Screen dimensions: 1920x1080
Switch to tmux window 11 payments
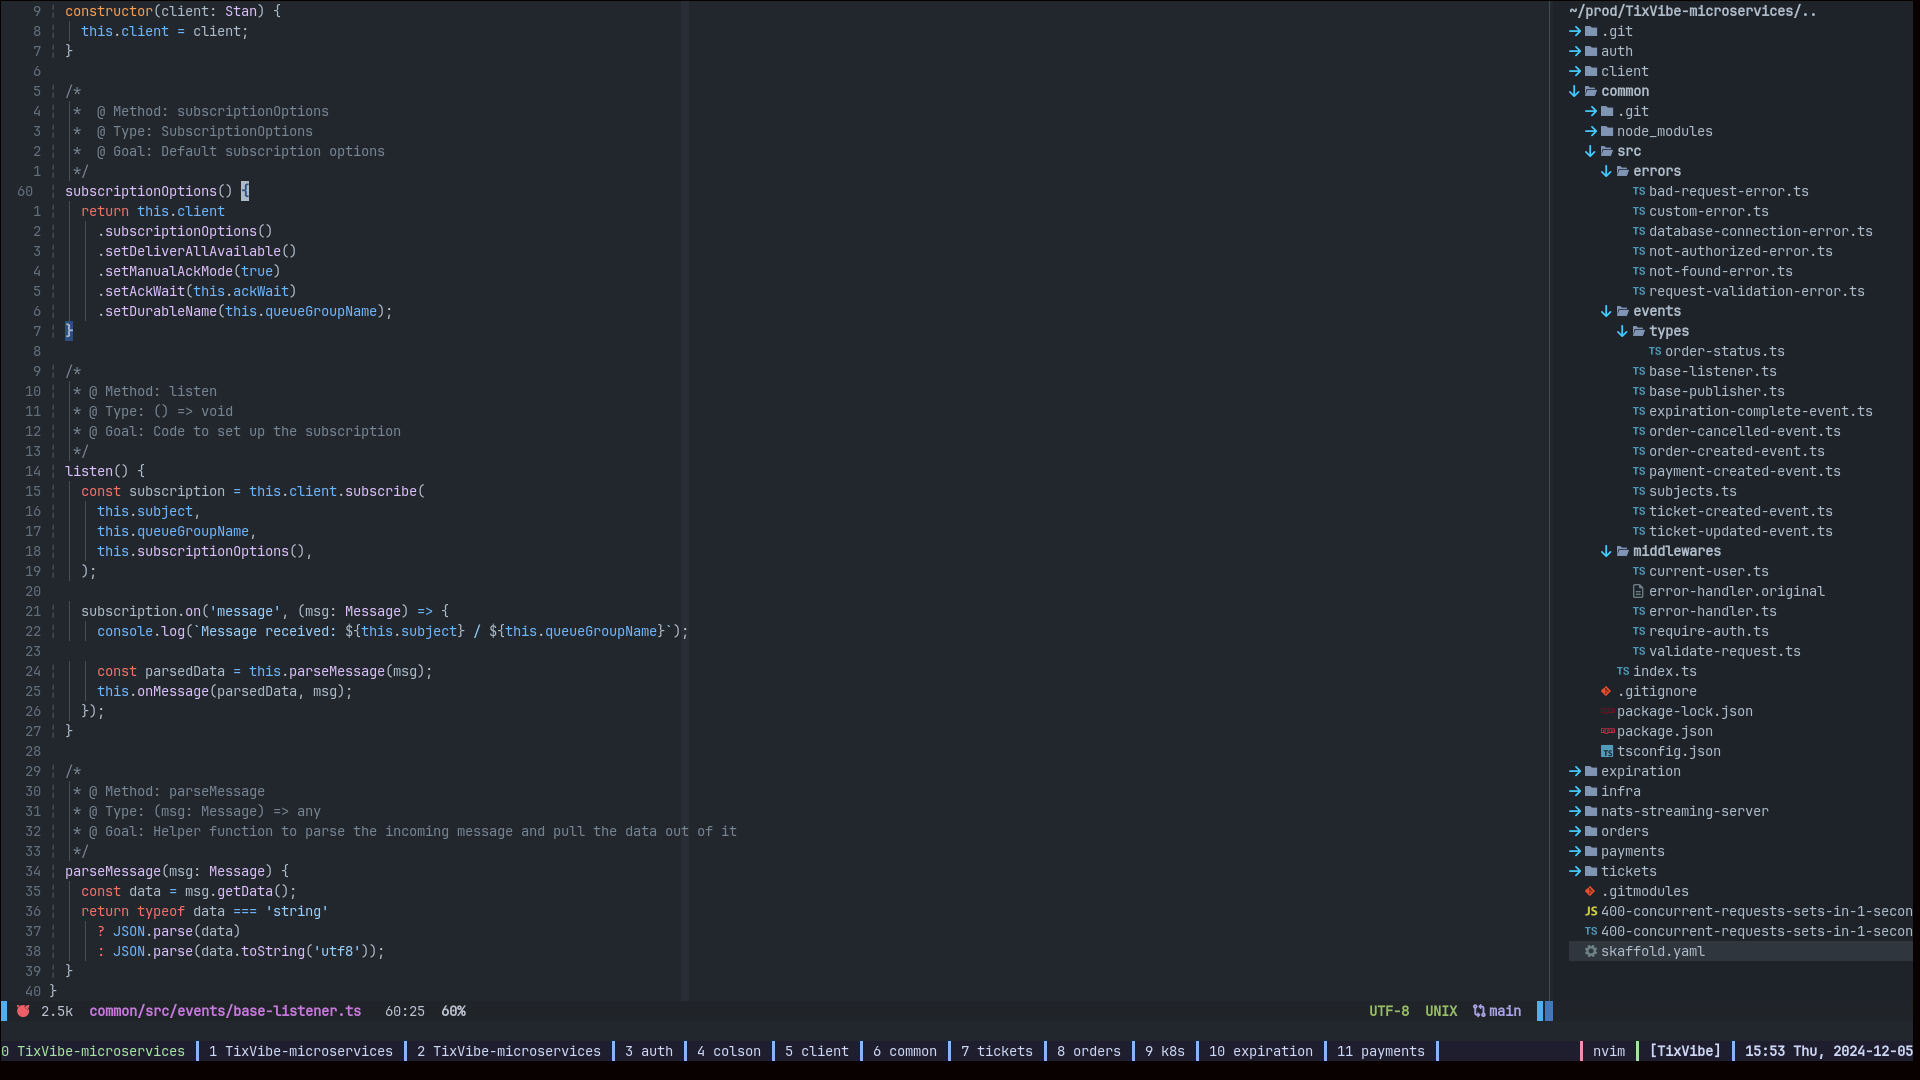1380,1051
